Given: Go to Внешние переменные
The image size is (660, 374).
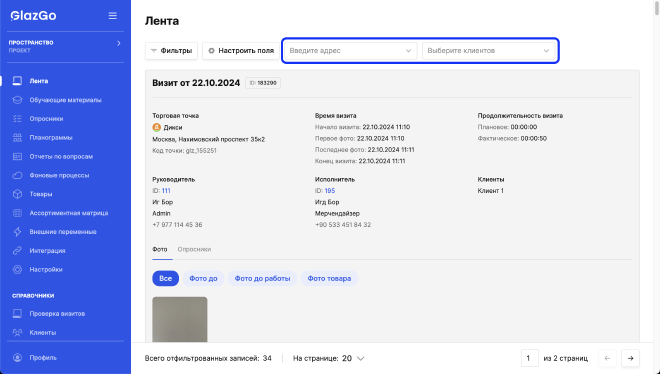Looking at the screenshot, I should coord(63,232).
